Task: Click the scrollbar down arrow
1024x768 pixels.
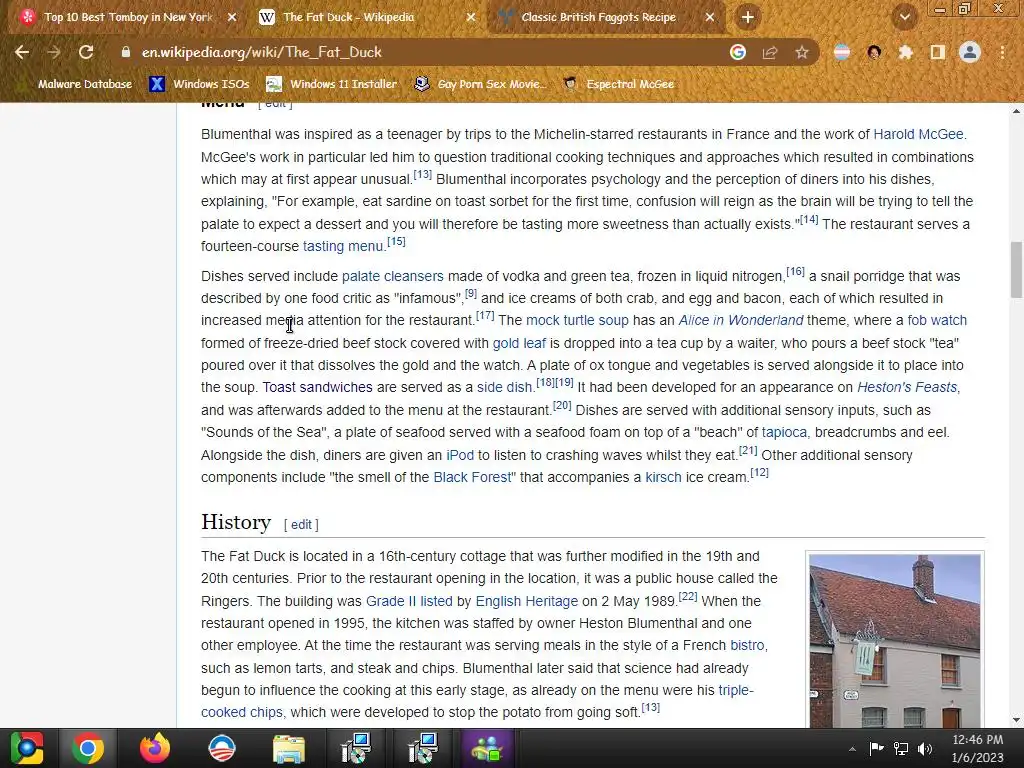Action: (x=1016, y=720)
